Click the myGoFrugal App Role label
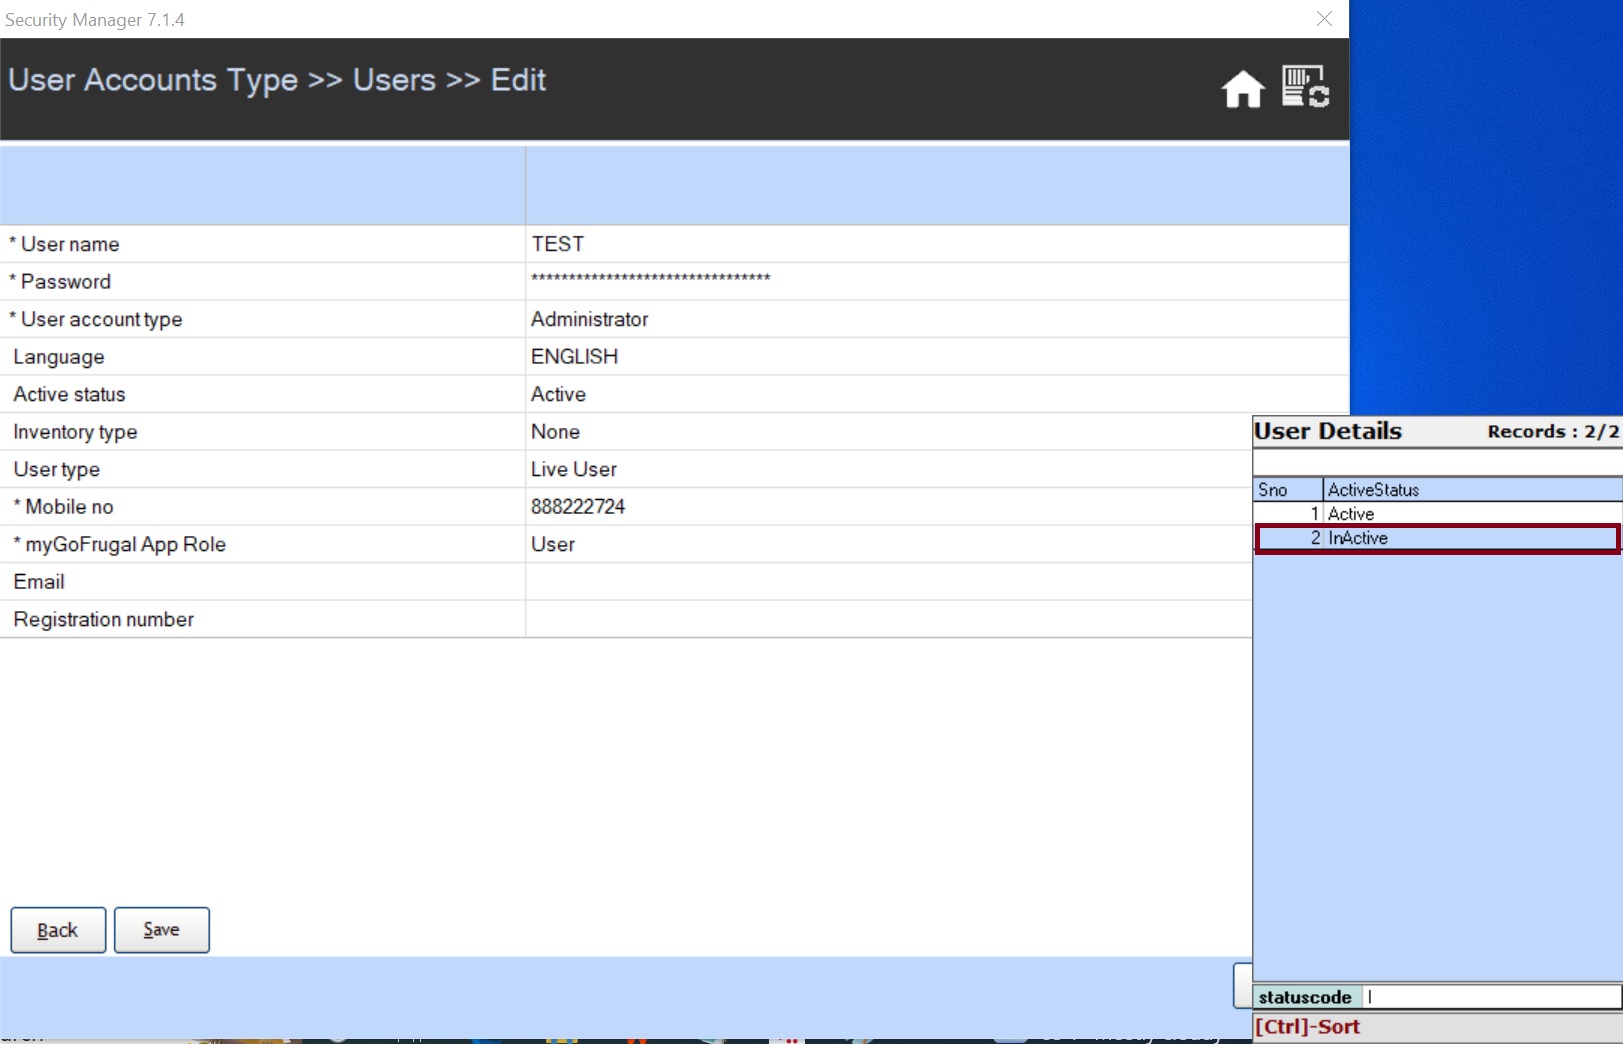 [x=126, y=544]
